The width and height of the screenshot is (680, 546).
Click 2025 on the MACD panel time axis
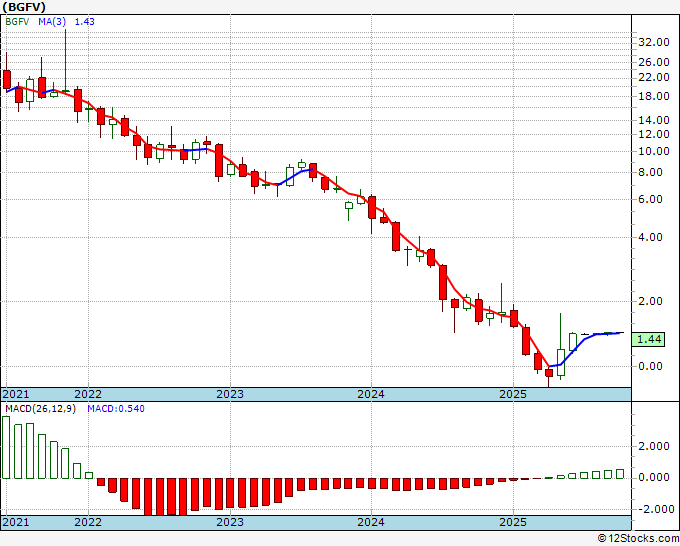513,522
